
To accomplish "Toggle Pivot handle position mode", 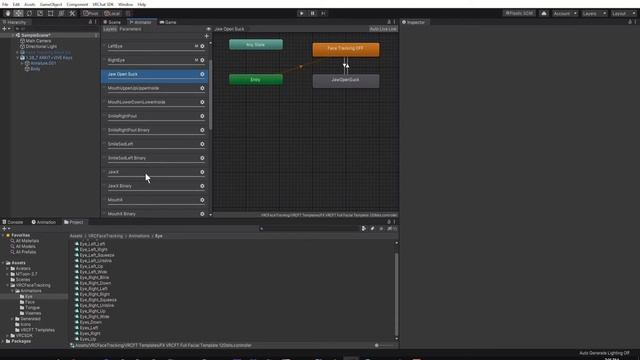I will [91, 13].
